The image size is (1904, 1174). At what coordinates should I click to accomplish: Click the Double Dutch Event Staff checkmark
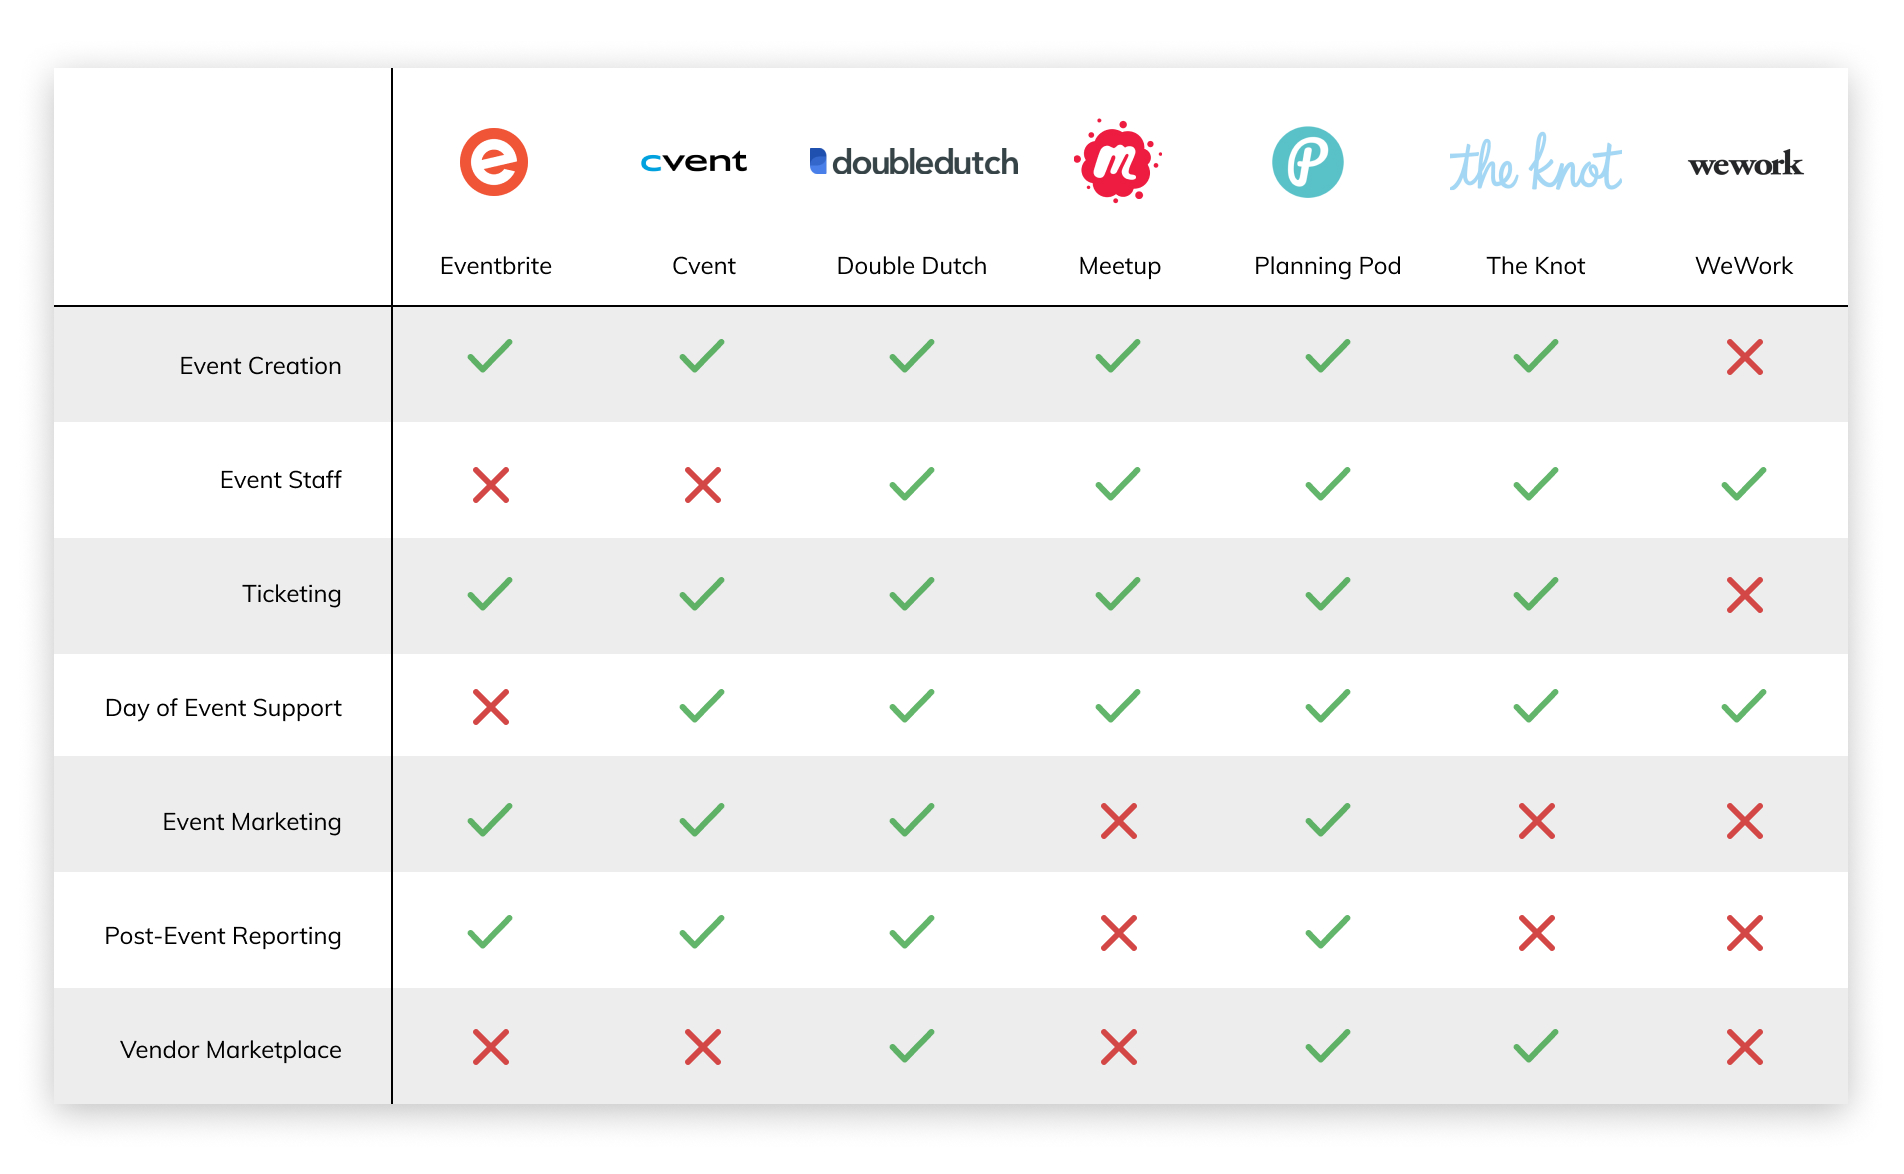(912, 484)
